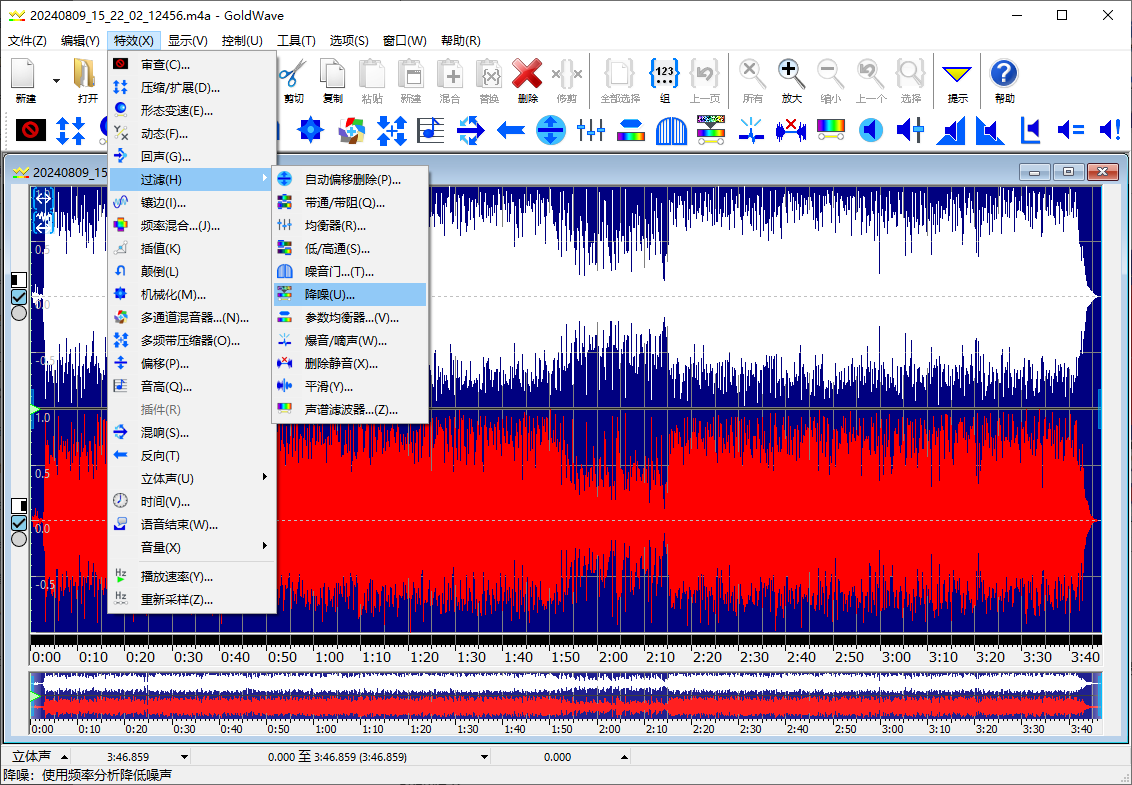The width and height of the screenshot is (1132, 785).
Task: Click the New (新建) file icon
Action: tap(24, 74)
